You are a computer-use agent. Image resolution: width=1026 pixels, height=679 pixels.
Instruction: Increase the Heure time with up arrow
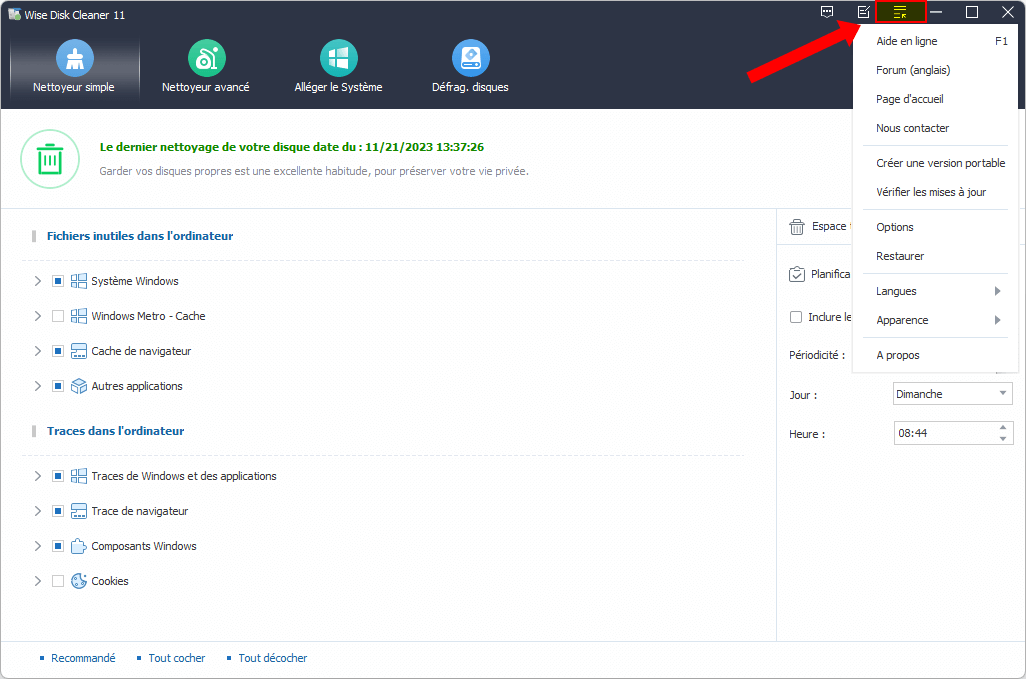click(1003, 428)
